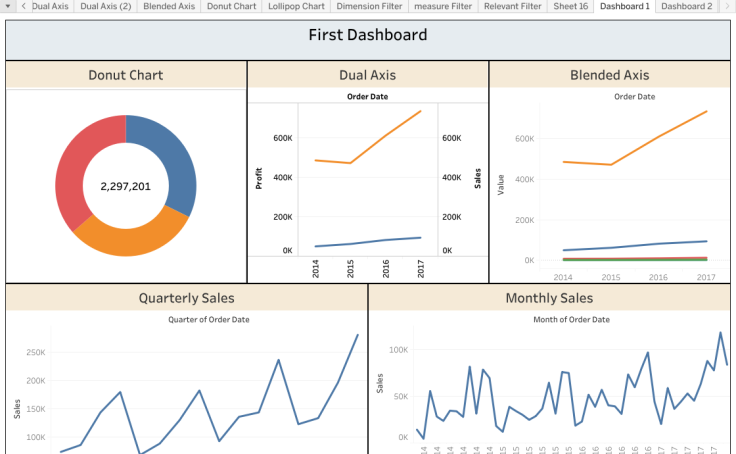The height and width of the screenshot is (454, 736).
Task: Click the Quarterly Sales panel header
Action: 187,298
